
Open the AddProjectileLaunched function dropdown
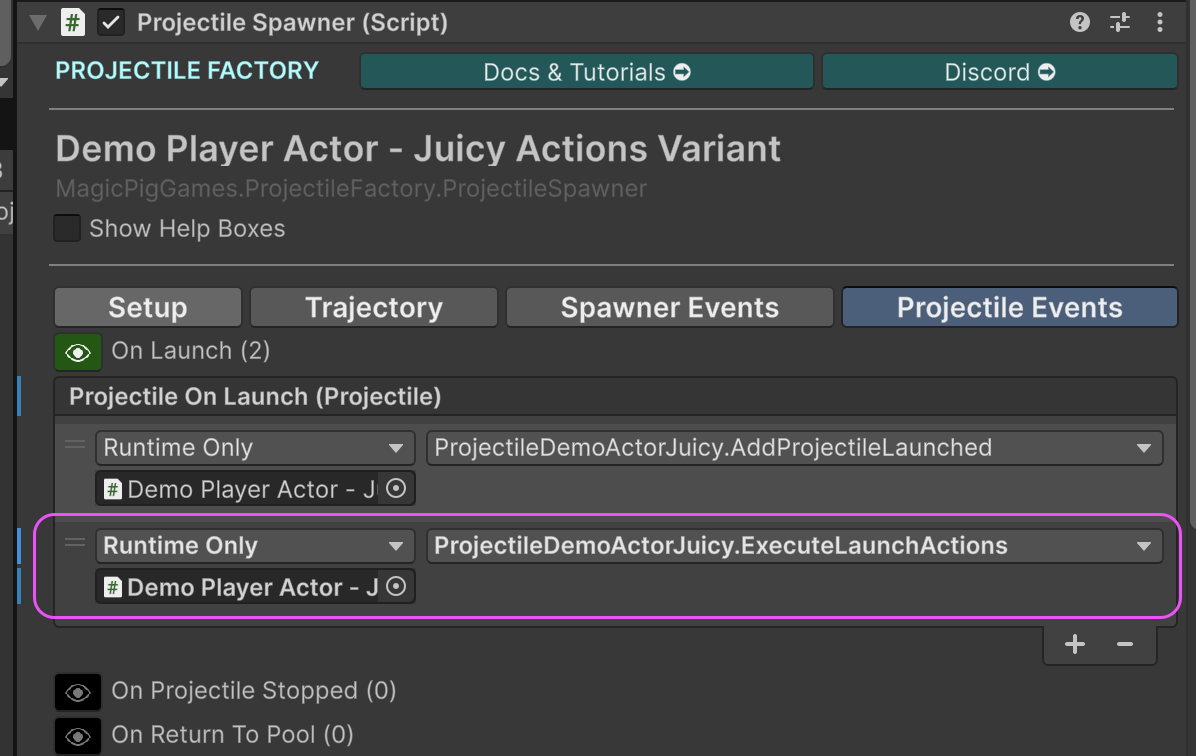(794, 448)
